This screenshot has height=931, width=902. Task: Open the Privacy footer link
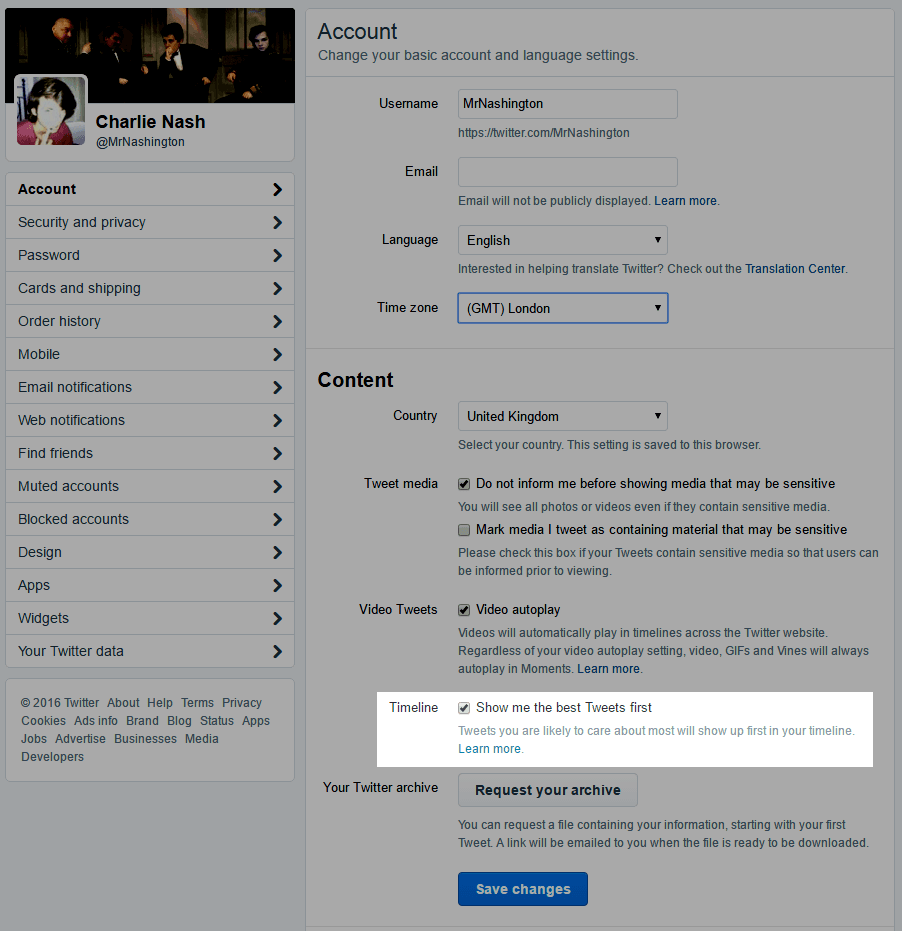[242, 703]
